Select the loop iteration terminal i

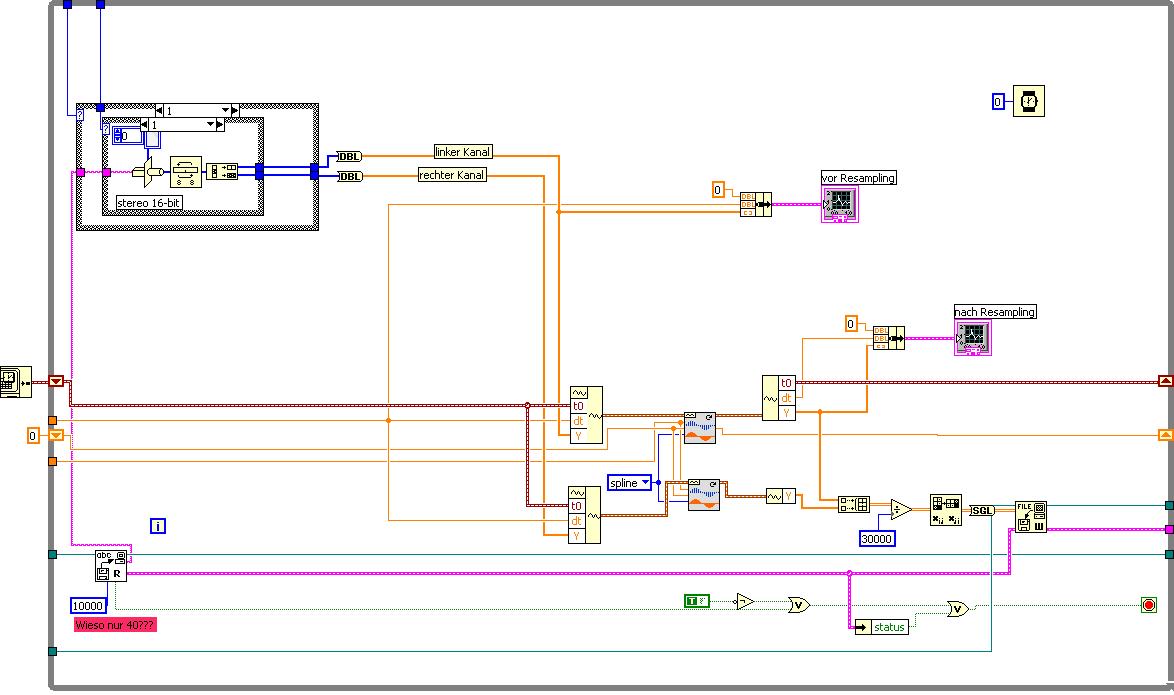158,526
